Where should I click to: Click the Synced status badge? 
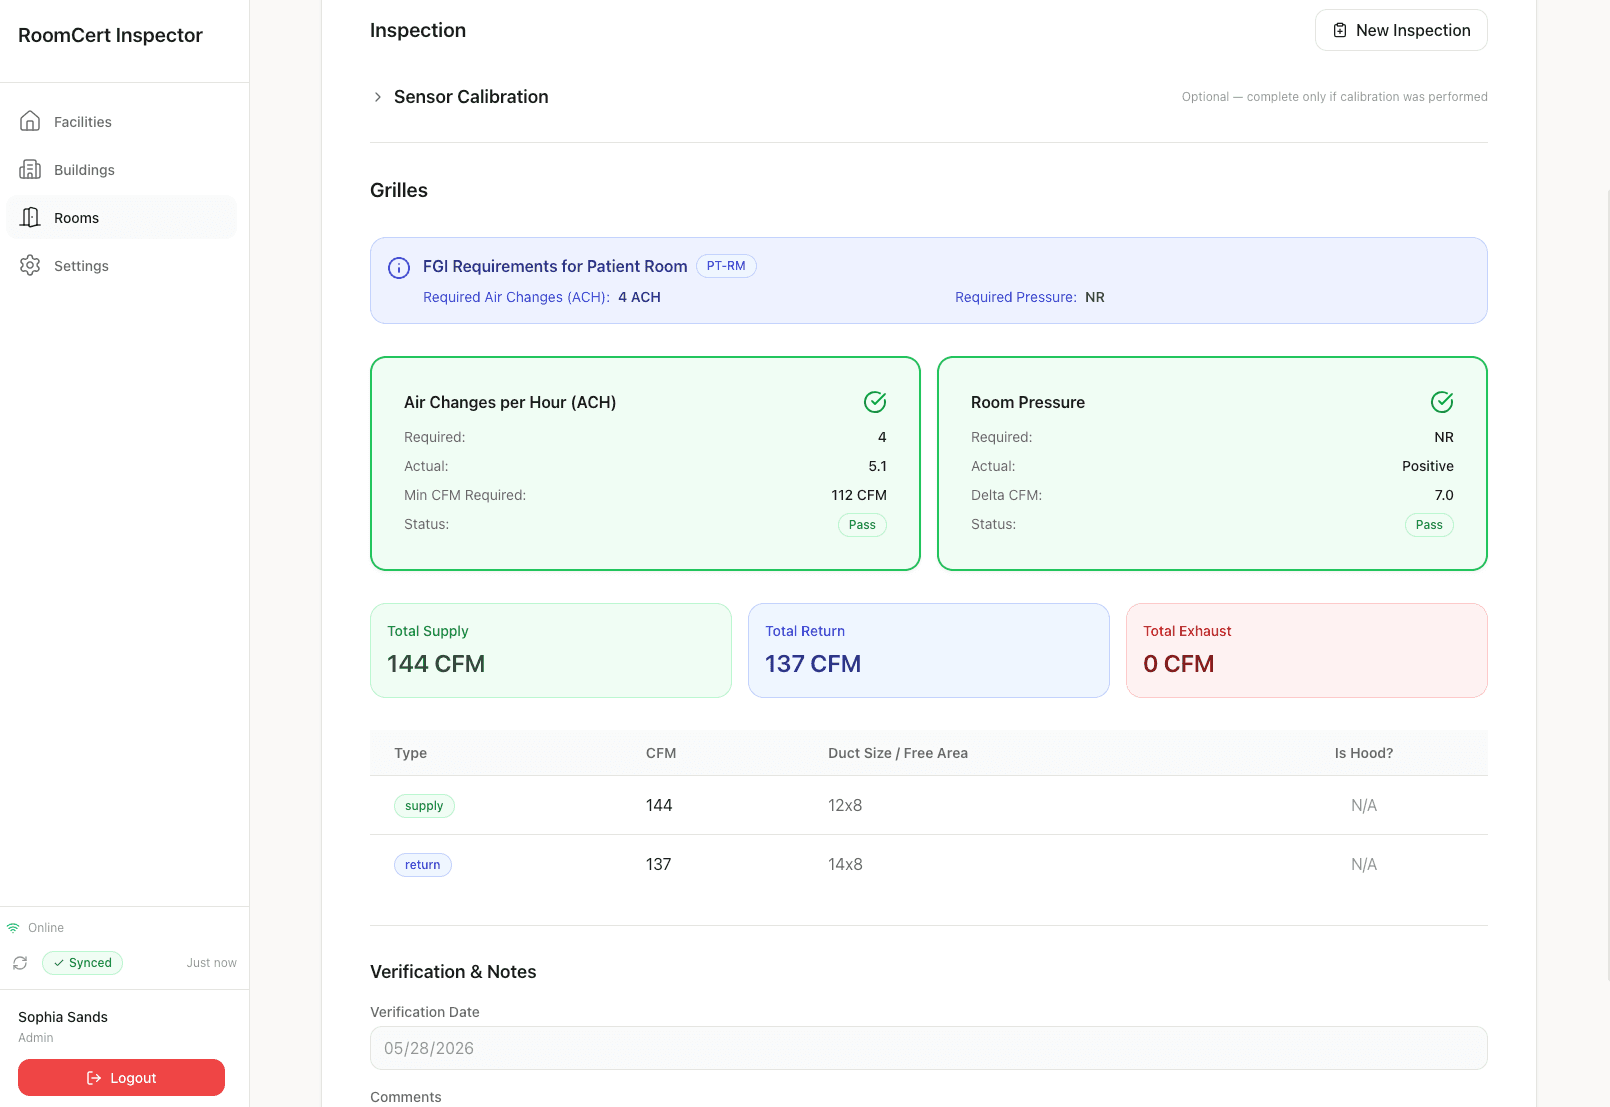point(83,963)
